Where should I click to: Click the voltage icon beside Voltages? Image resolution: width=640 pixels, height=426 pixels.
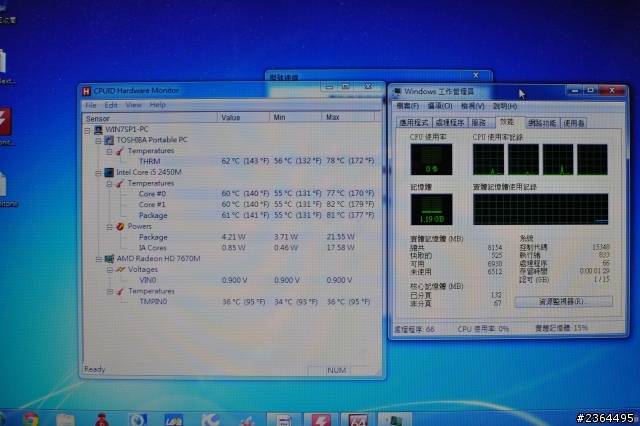120,269
